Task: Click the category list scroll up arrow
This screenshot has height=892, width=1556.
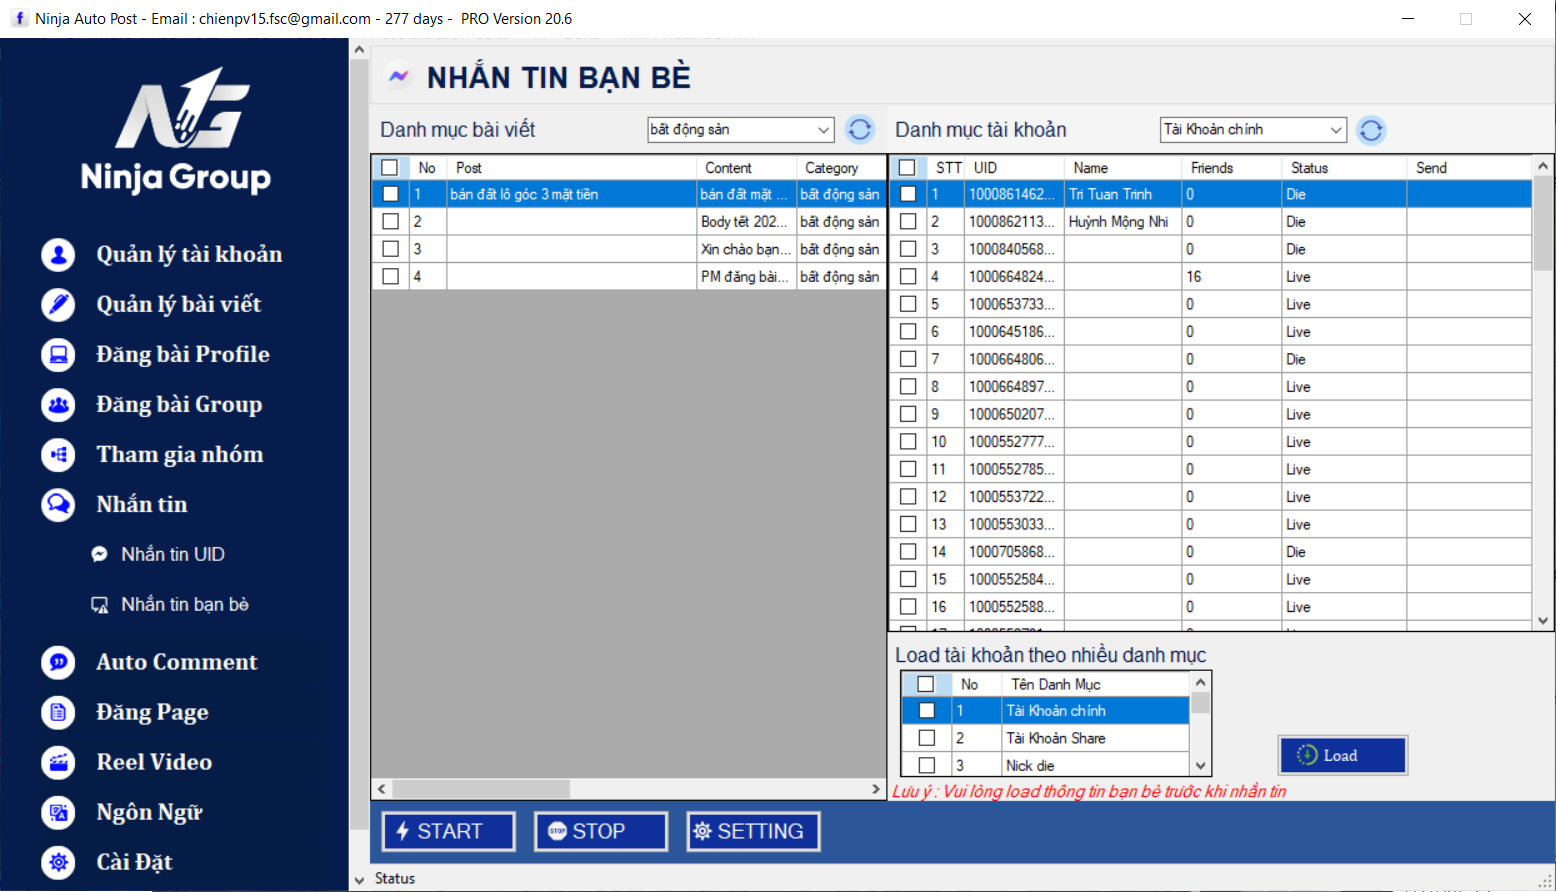Action: (1201, 683)
